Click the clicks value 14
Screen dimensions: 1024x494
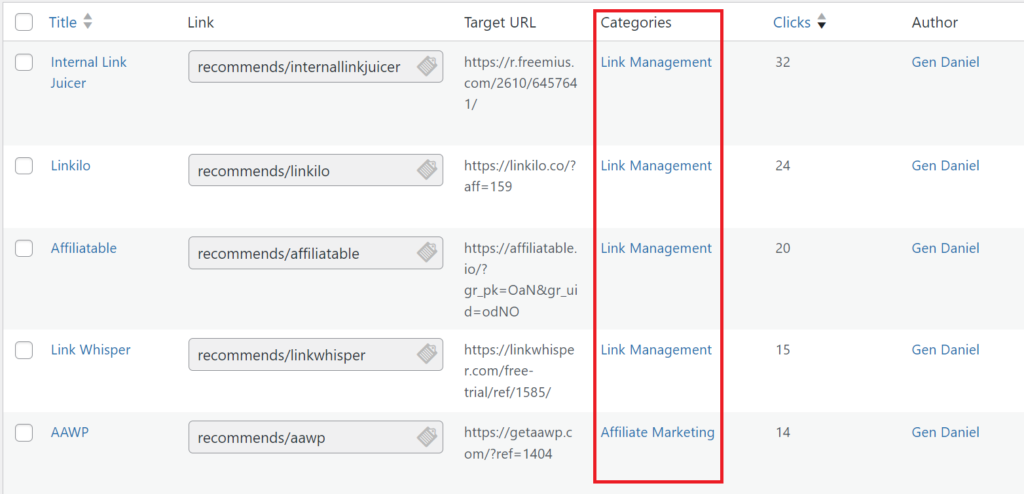(x=782, y=433)
